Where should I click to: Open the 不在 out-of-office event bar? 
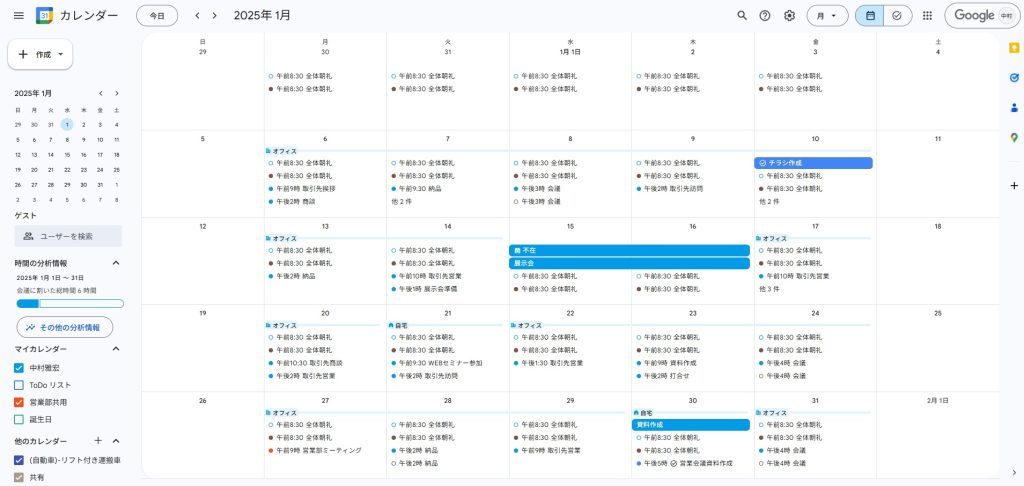point(629,250)
